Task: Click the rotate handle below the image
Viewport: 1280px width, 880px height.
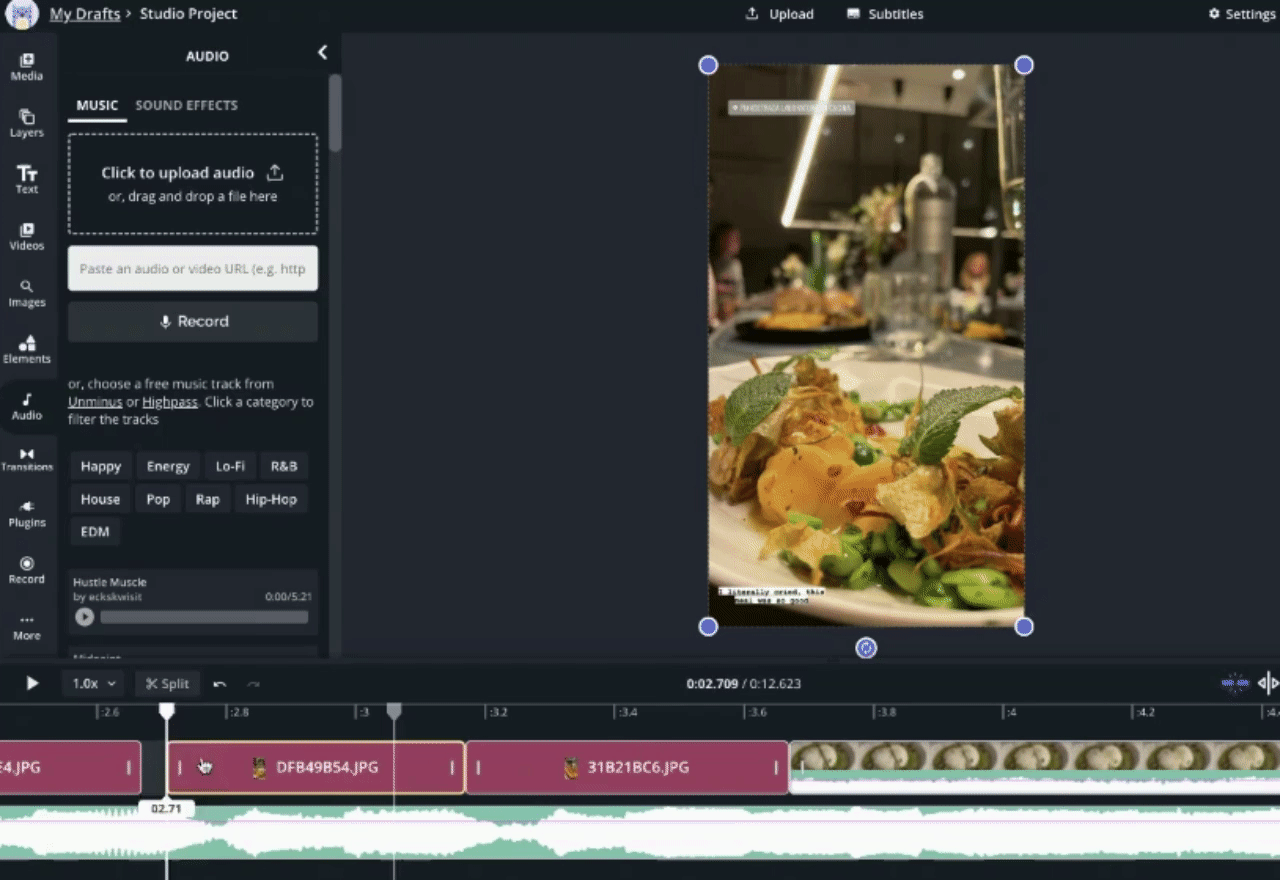Action: tap(866, 648)
